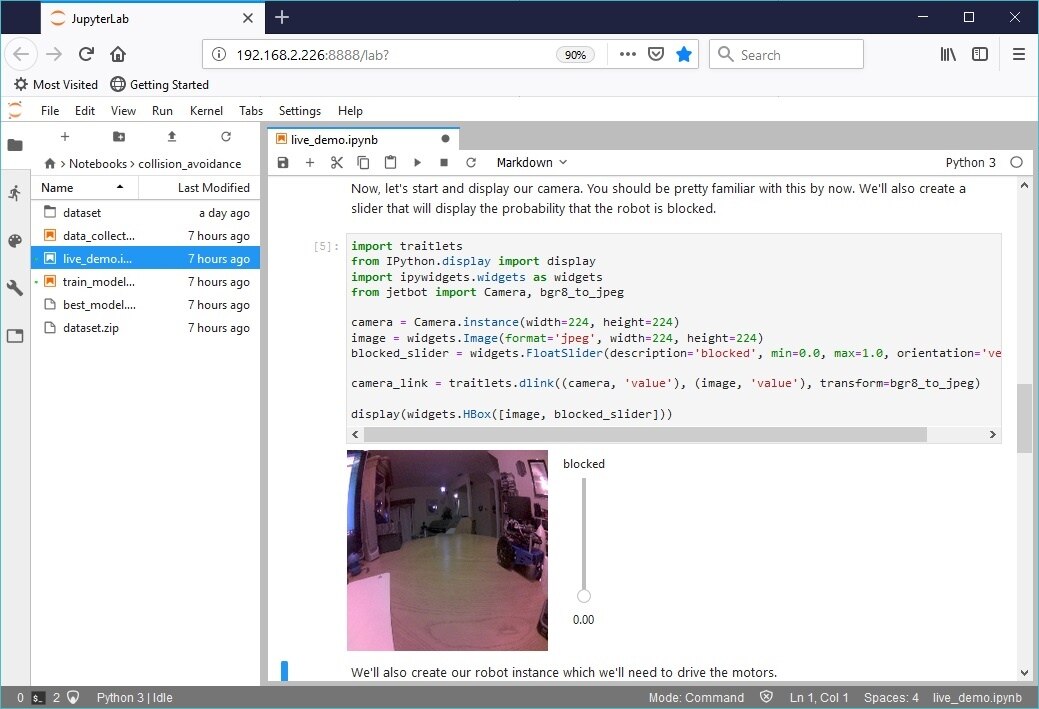Click the blocked slider handle
The height and width of the screenshot is (709, 1039).
point(584,596)
